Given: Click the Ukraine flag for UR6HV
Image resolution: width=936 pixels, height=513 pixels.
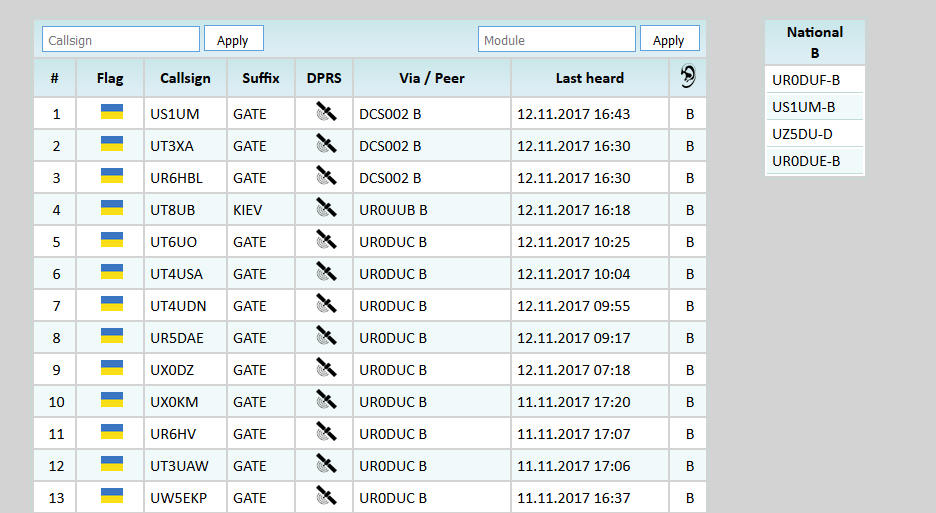Looking at the screenshot, I should click(x=111, y=433).
